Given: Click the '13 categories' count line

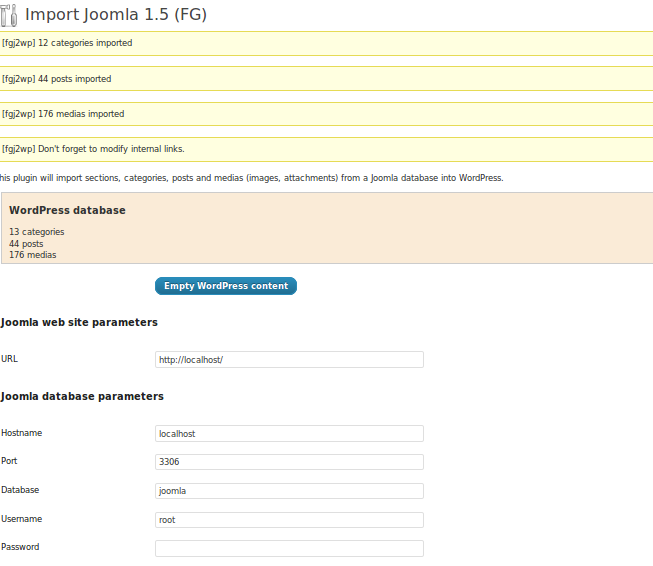Looking at the screenshot, I should (x=37, y=232).
